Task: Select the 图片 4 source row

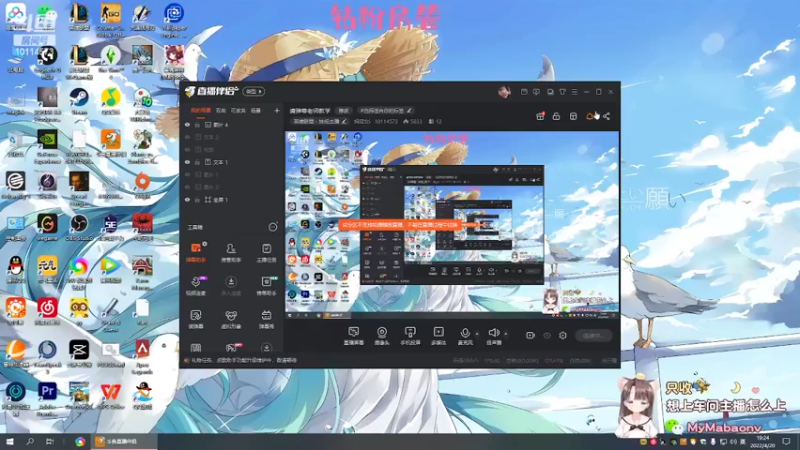Action: [x=232, y=124]
